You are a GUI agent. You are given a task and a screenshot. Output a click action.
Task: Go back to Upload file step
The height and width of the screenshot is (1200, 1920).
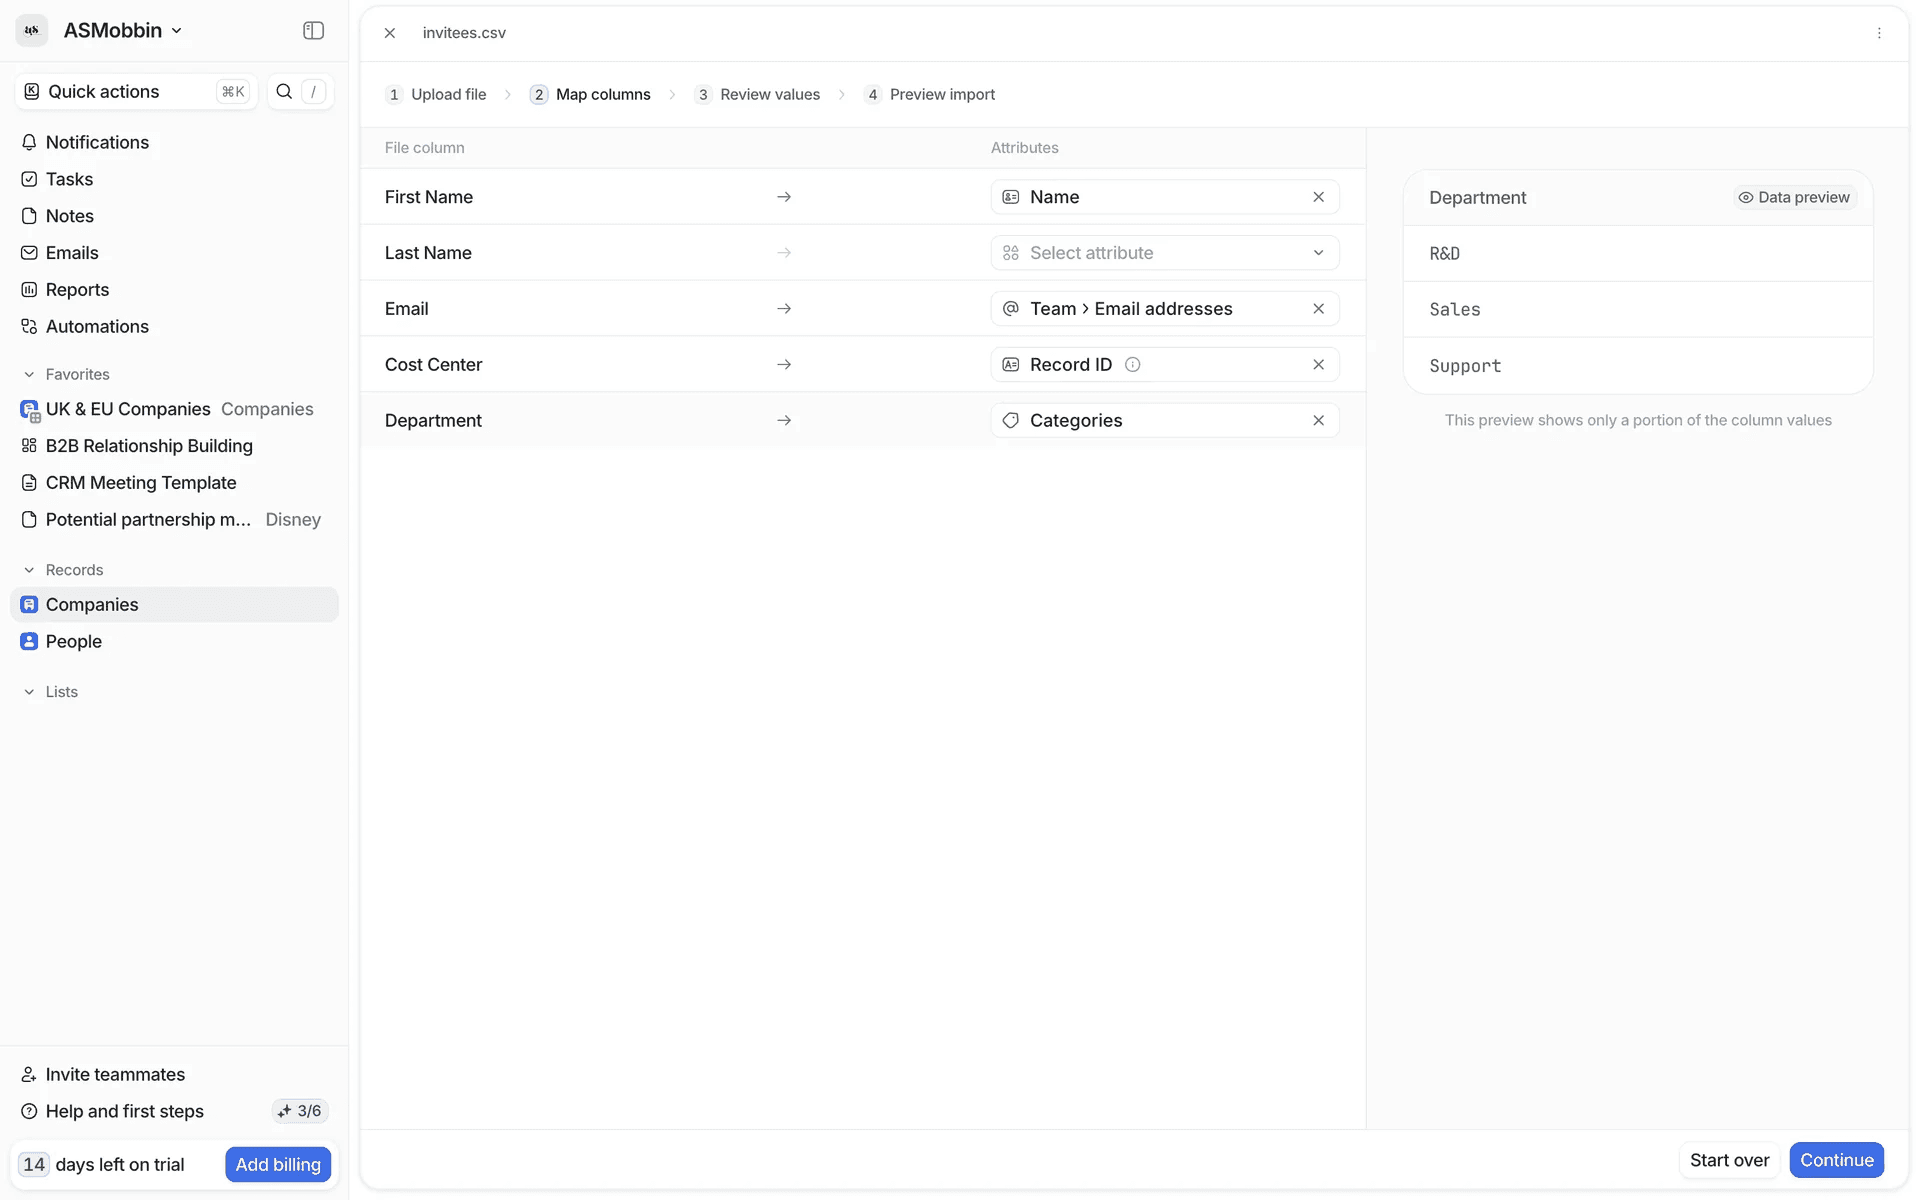[447, 94]
